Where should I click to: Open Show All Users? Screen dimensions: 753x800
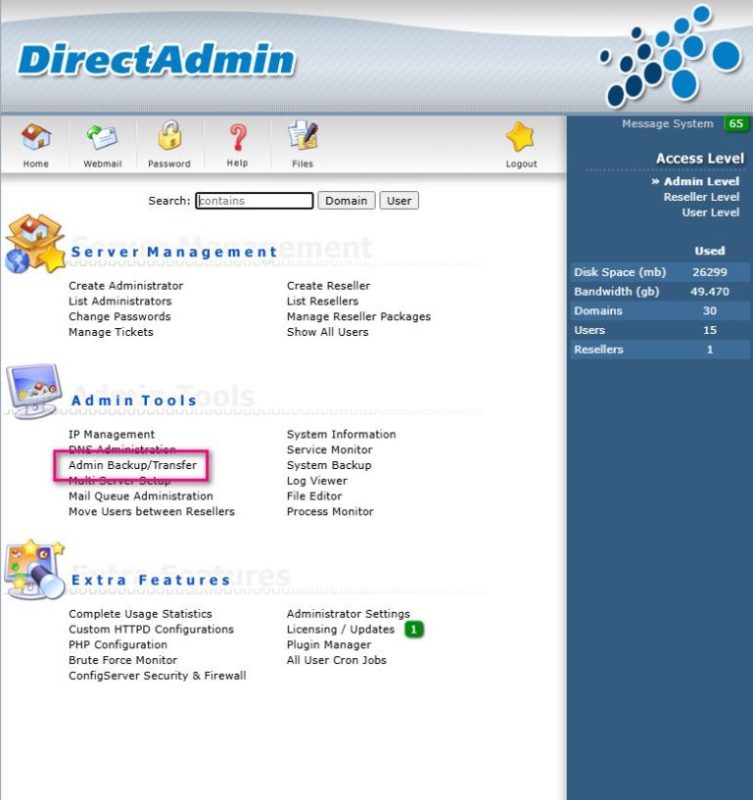(x=327, y=332)
